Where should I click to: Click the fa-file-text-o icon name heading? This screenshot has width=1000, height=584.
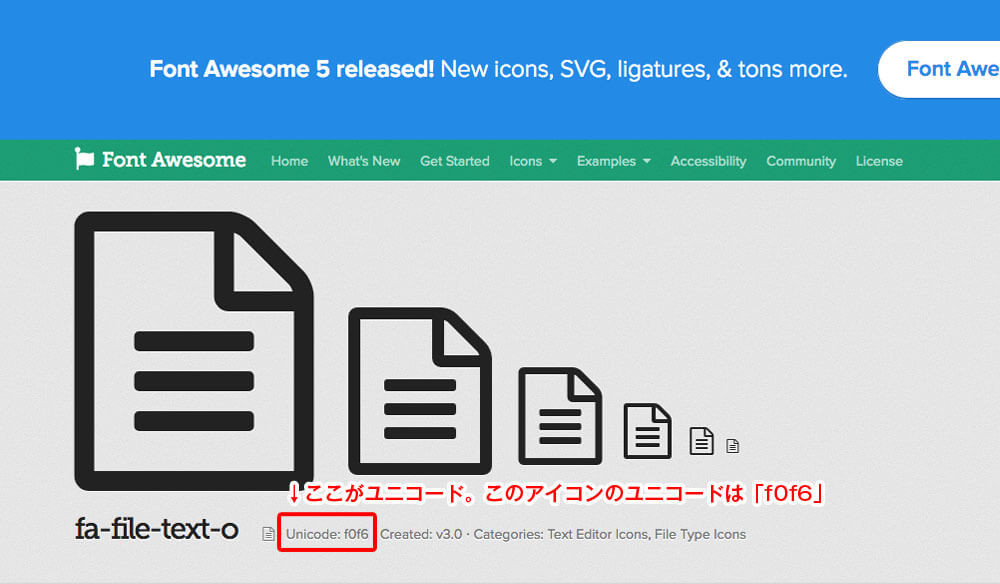pos(157,529)
